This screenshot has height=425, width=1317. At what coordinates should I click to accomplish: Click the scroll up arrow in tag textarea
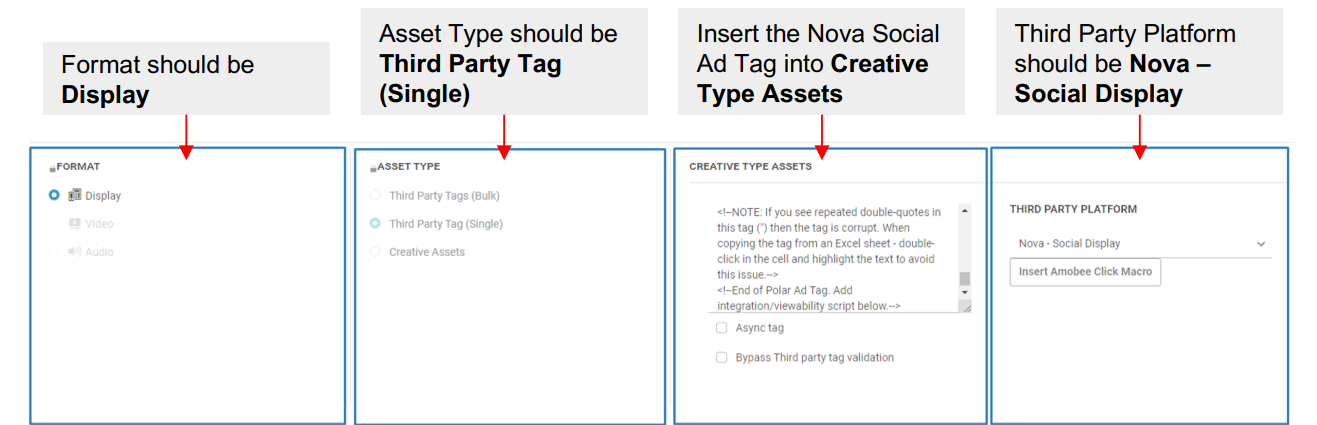[x=964, y=211]
